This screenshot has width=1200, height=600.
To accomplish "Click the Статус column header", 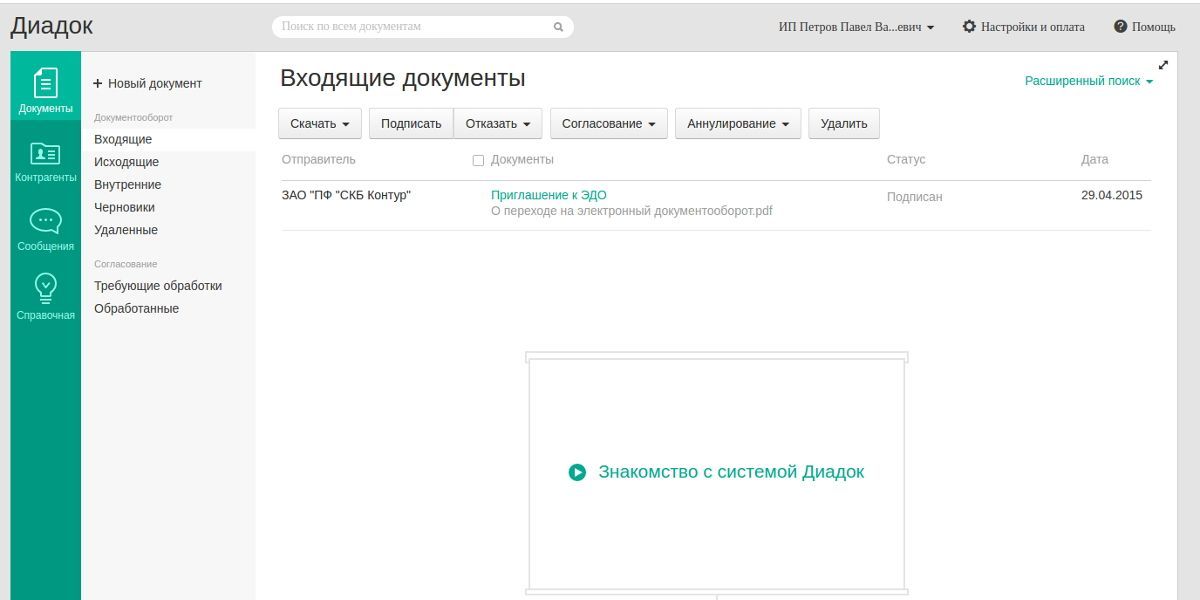I will pyautogui.click(x=906, y=160).
